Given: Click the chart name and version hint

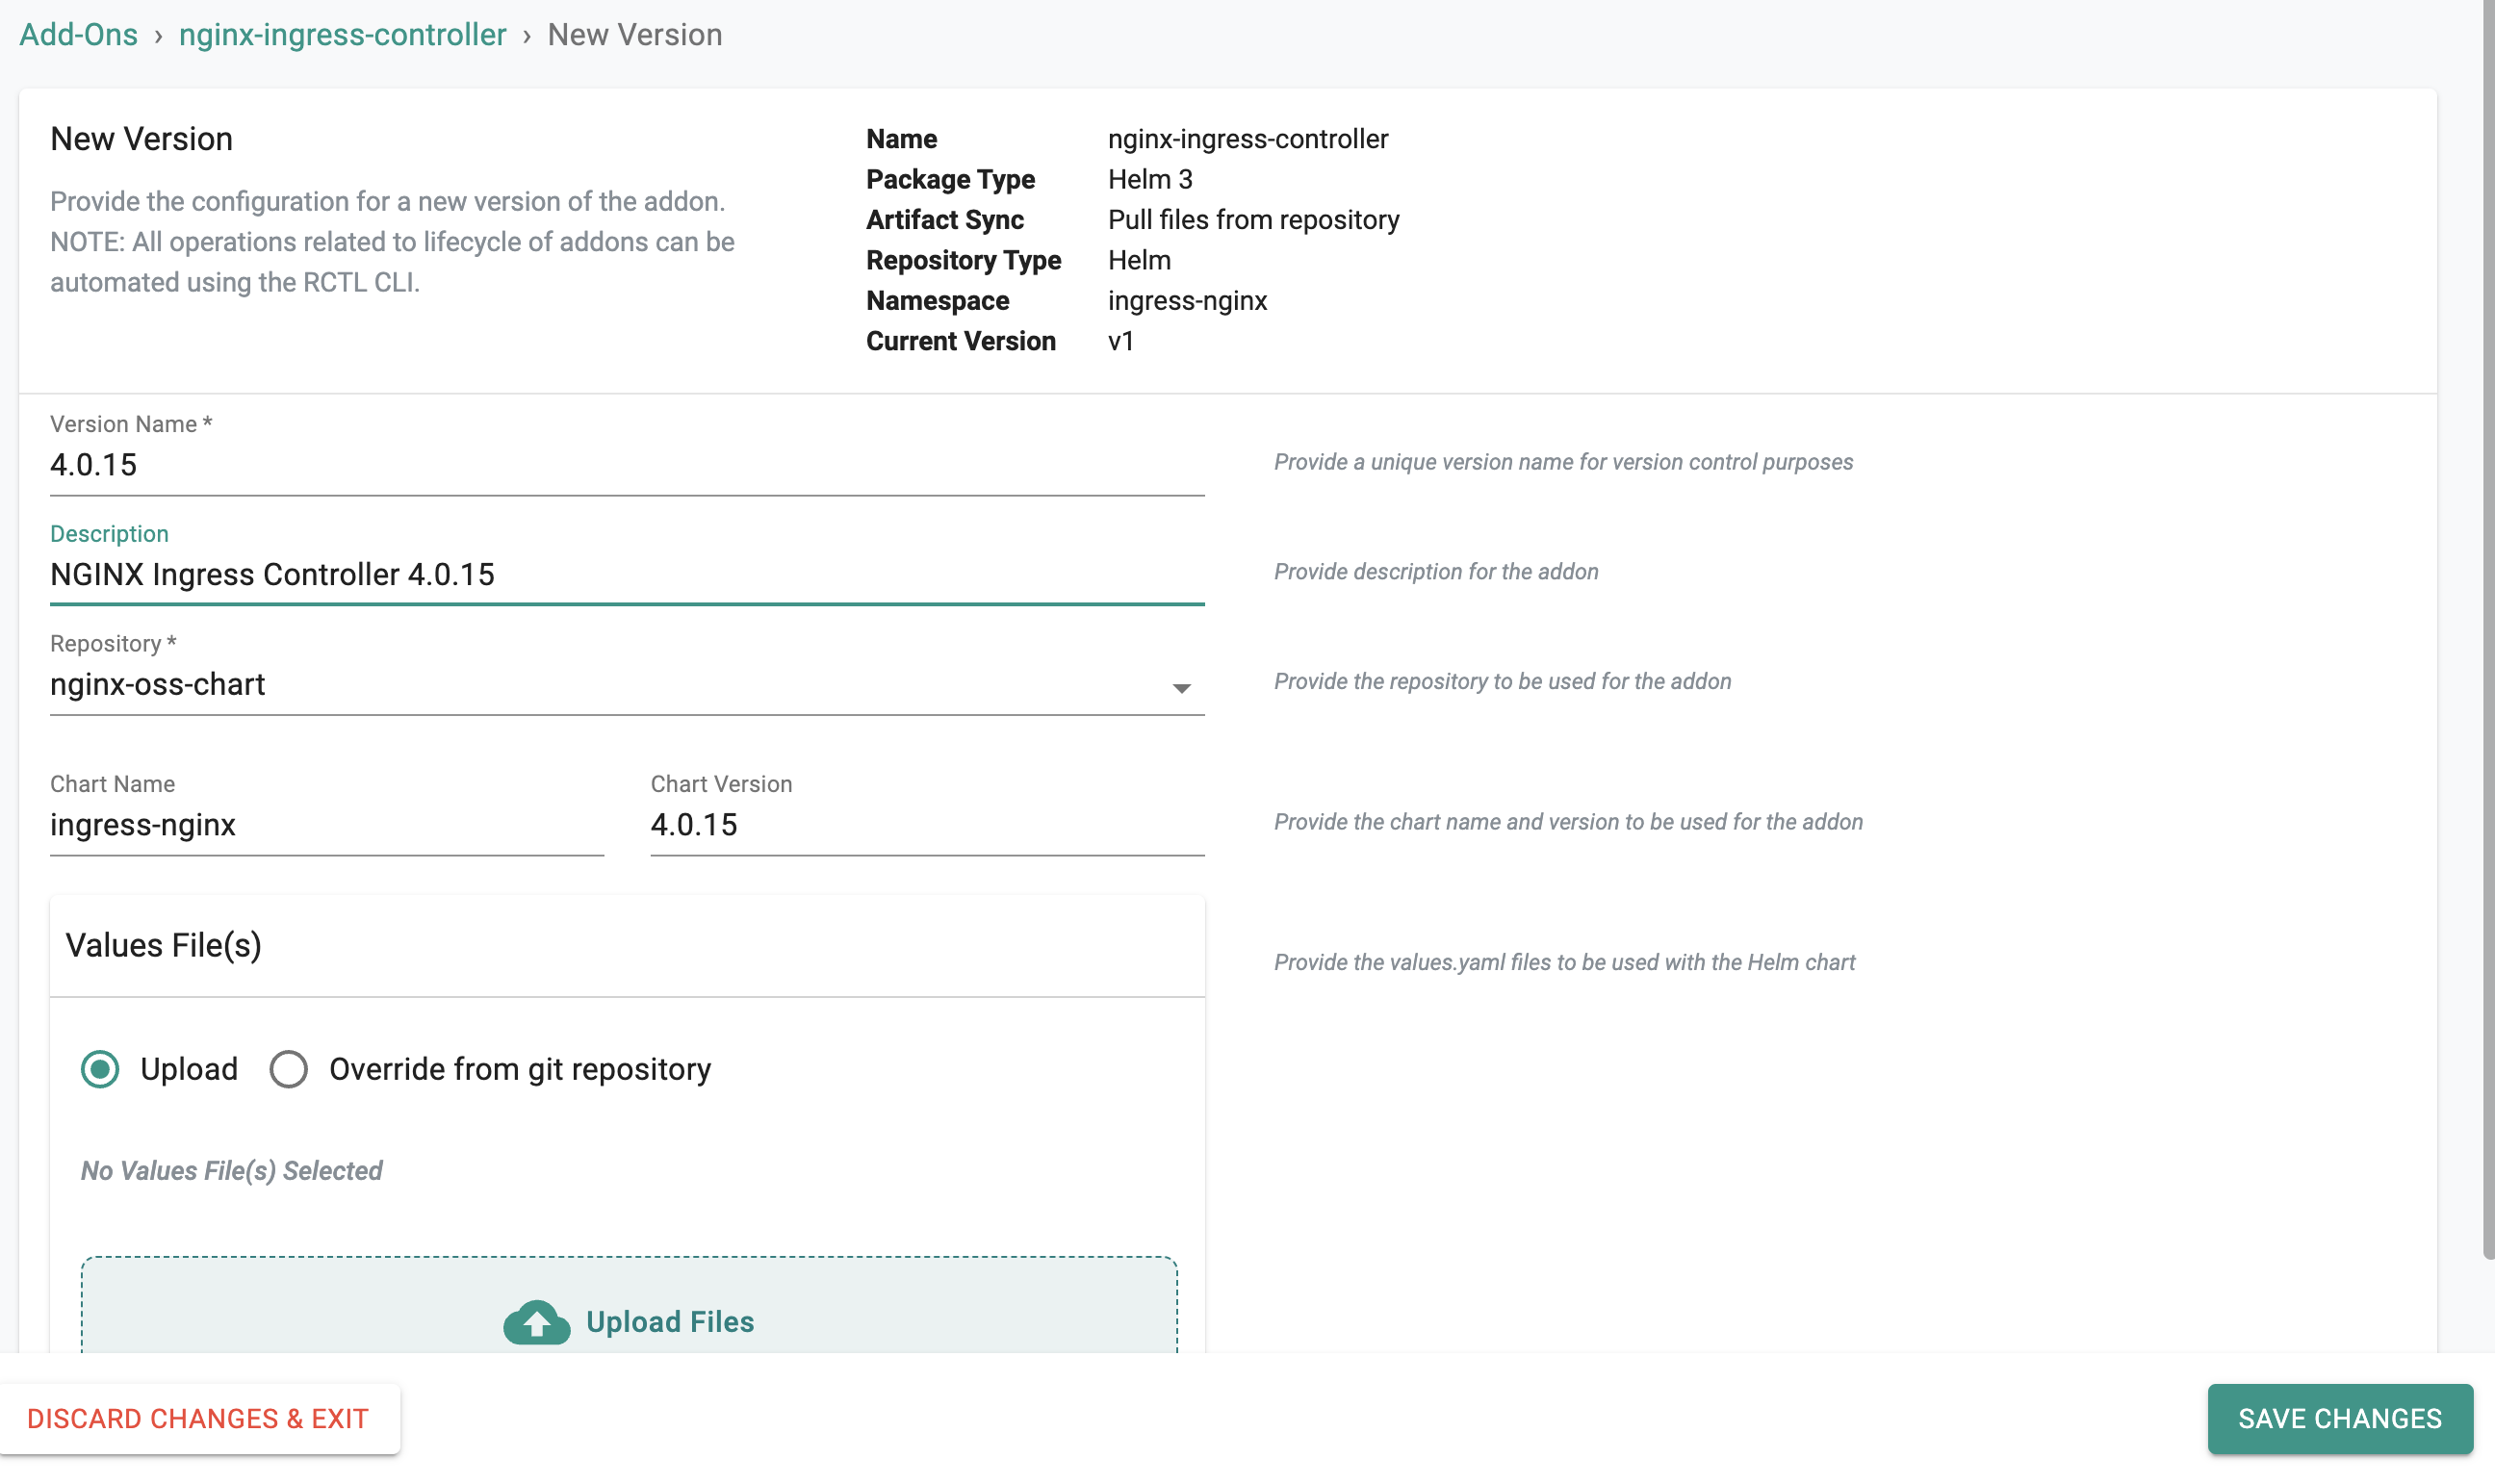Looking at the screenshot, I should pyautogui.click(x=1568, y=822).
